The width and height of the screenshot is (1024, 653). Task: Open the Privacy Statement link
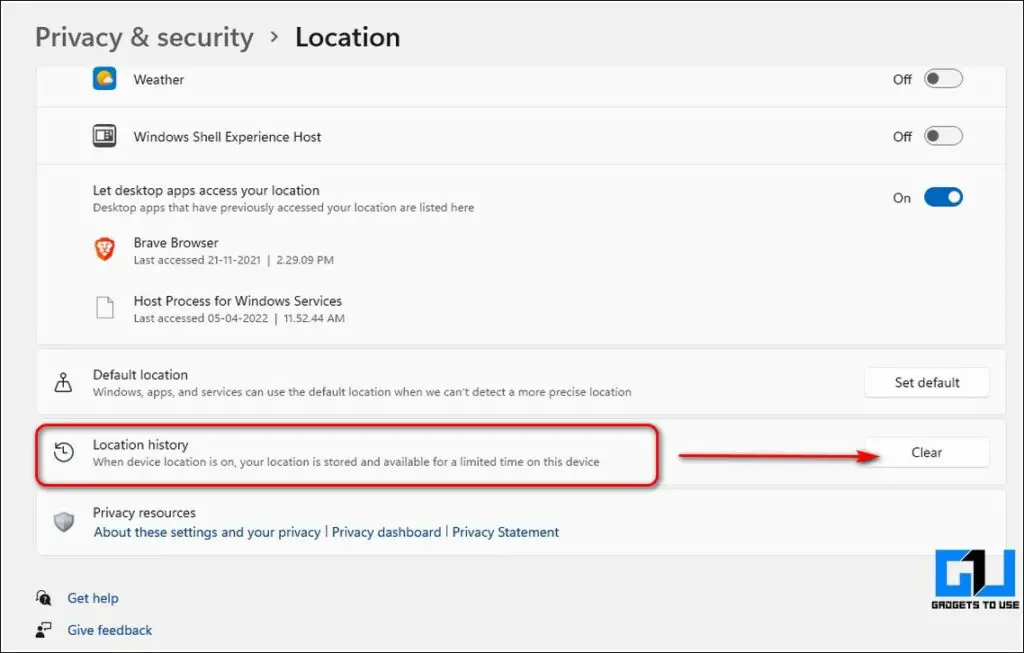(x=505, y=532)
